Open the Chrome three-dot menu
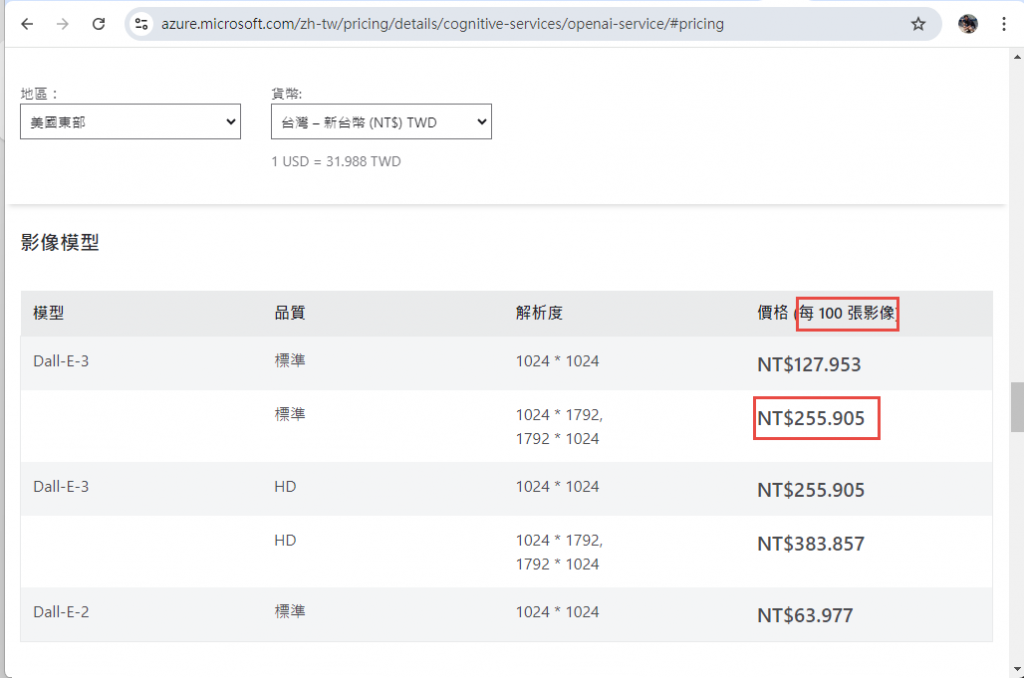This screenshot has height=678, width=1024. pyautogui.click(x=1004, y=24)
